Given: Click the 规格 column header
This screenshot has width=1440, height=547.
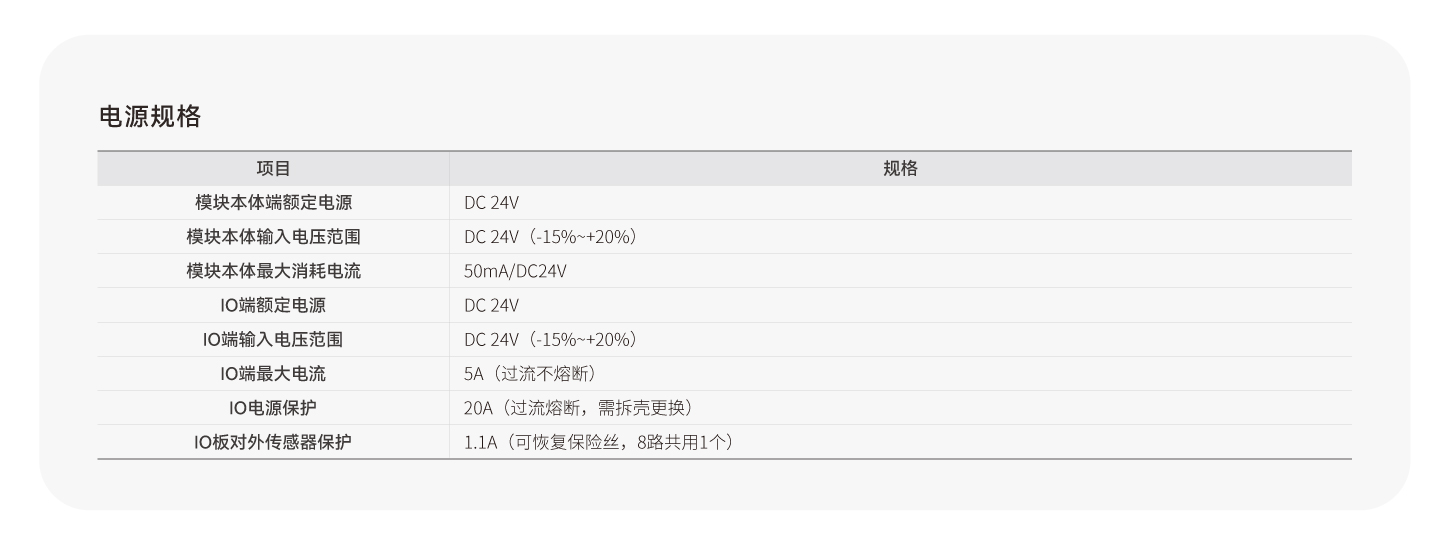Looking at the screenshot, I should point(900,169).
